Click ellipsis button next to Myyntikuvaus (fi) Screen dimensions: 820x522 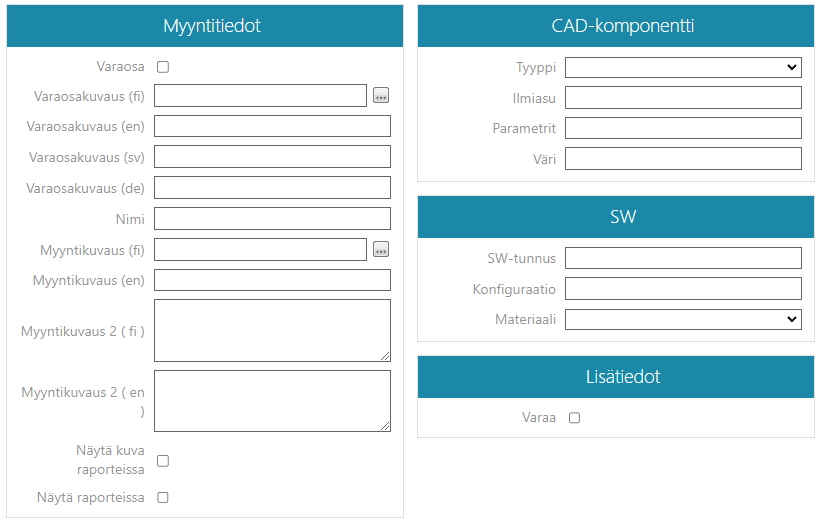click(x=381, y=250)
